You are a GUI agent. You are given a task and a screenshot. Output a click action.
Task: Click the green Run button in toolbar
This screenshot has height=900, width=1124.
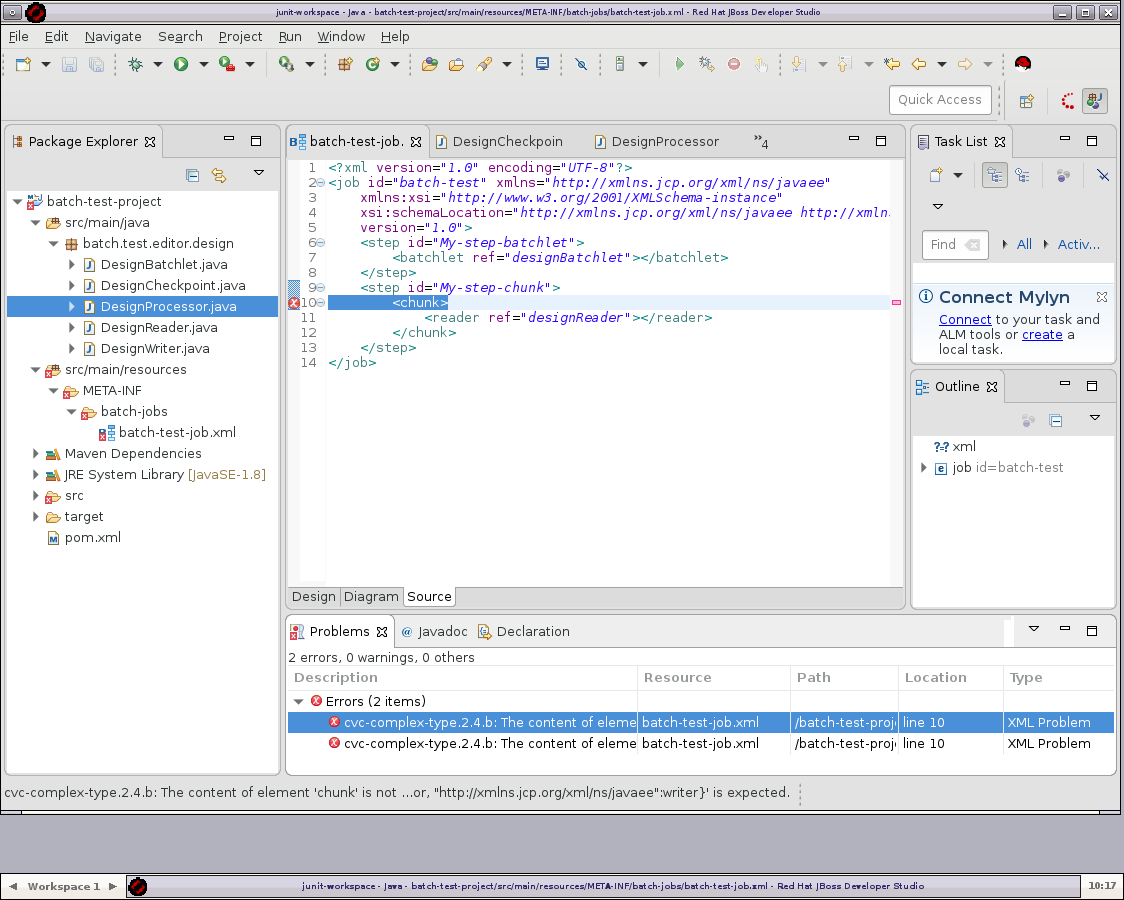pyautogui.click(x=181, y=64)
